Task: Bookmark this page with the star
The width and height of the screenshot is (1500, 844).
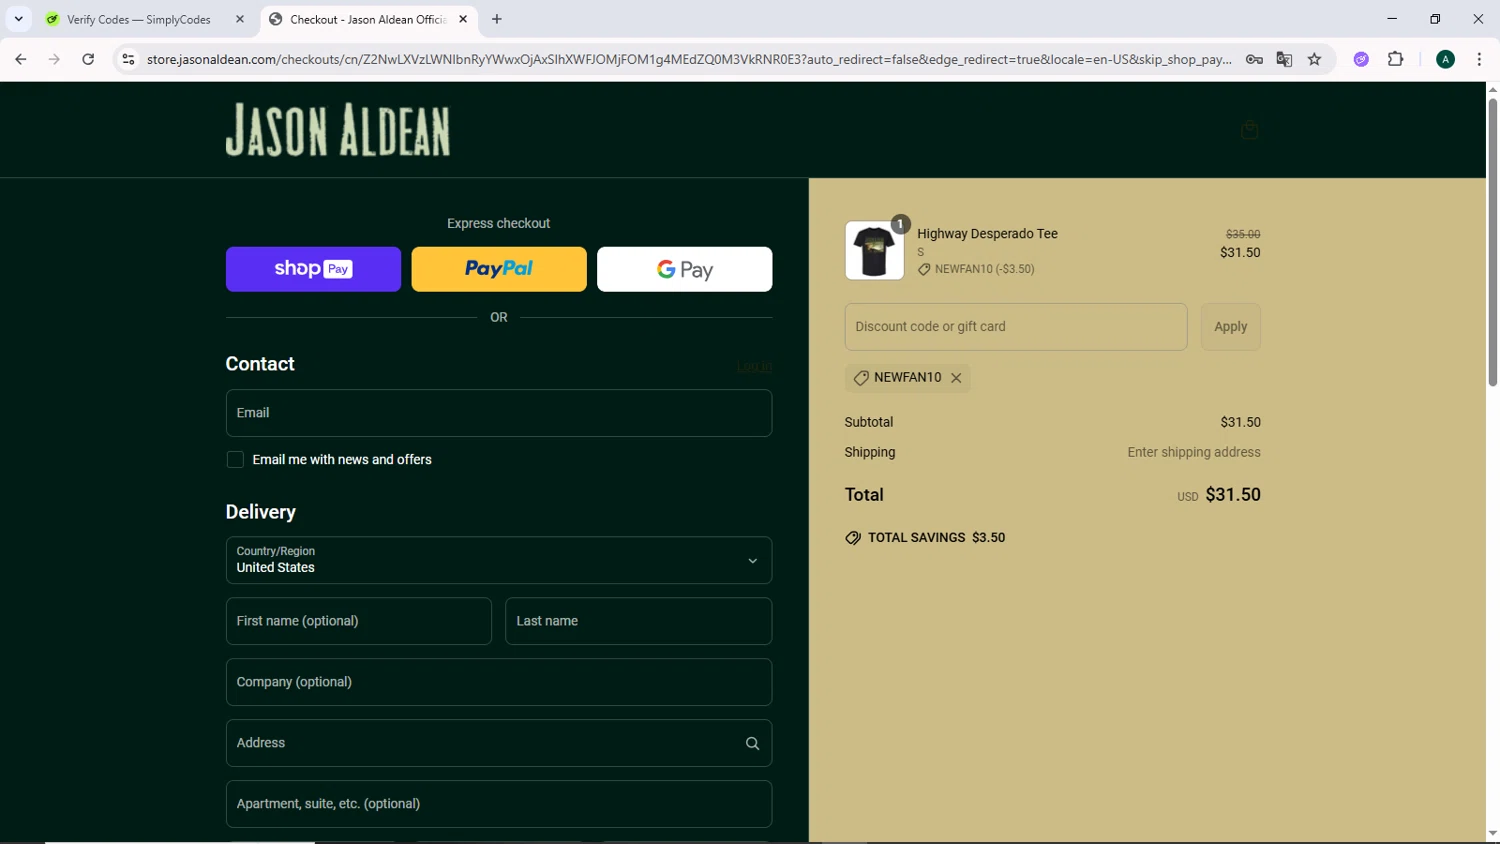Action: tap(1314, 59)
